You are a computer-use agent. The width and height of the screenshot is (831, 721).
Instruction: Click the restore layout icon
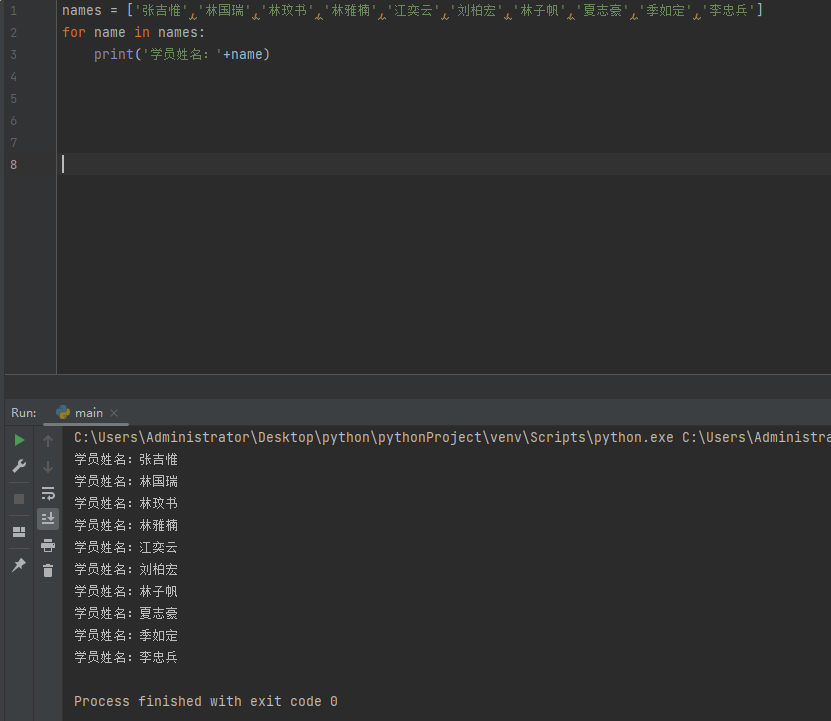tap(19, 532)
